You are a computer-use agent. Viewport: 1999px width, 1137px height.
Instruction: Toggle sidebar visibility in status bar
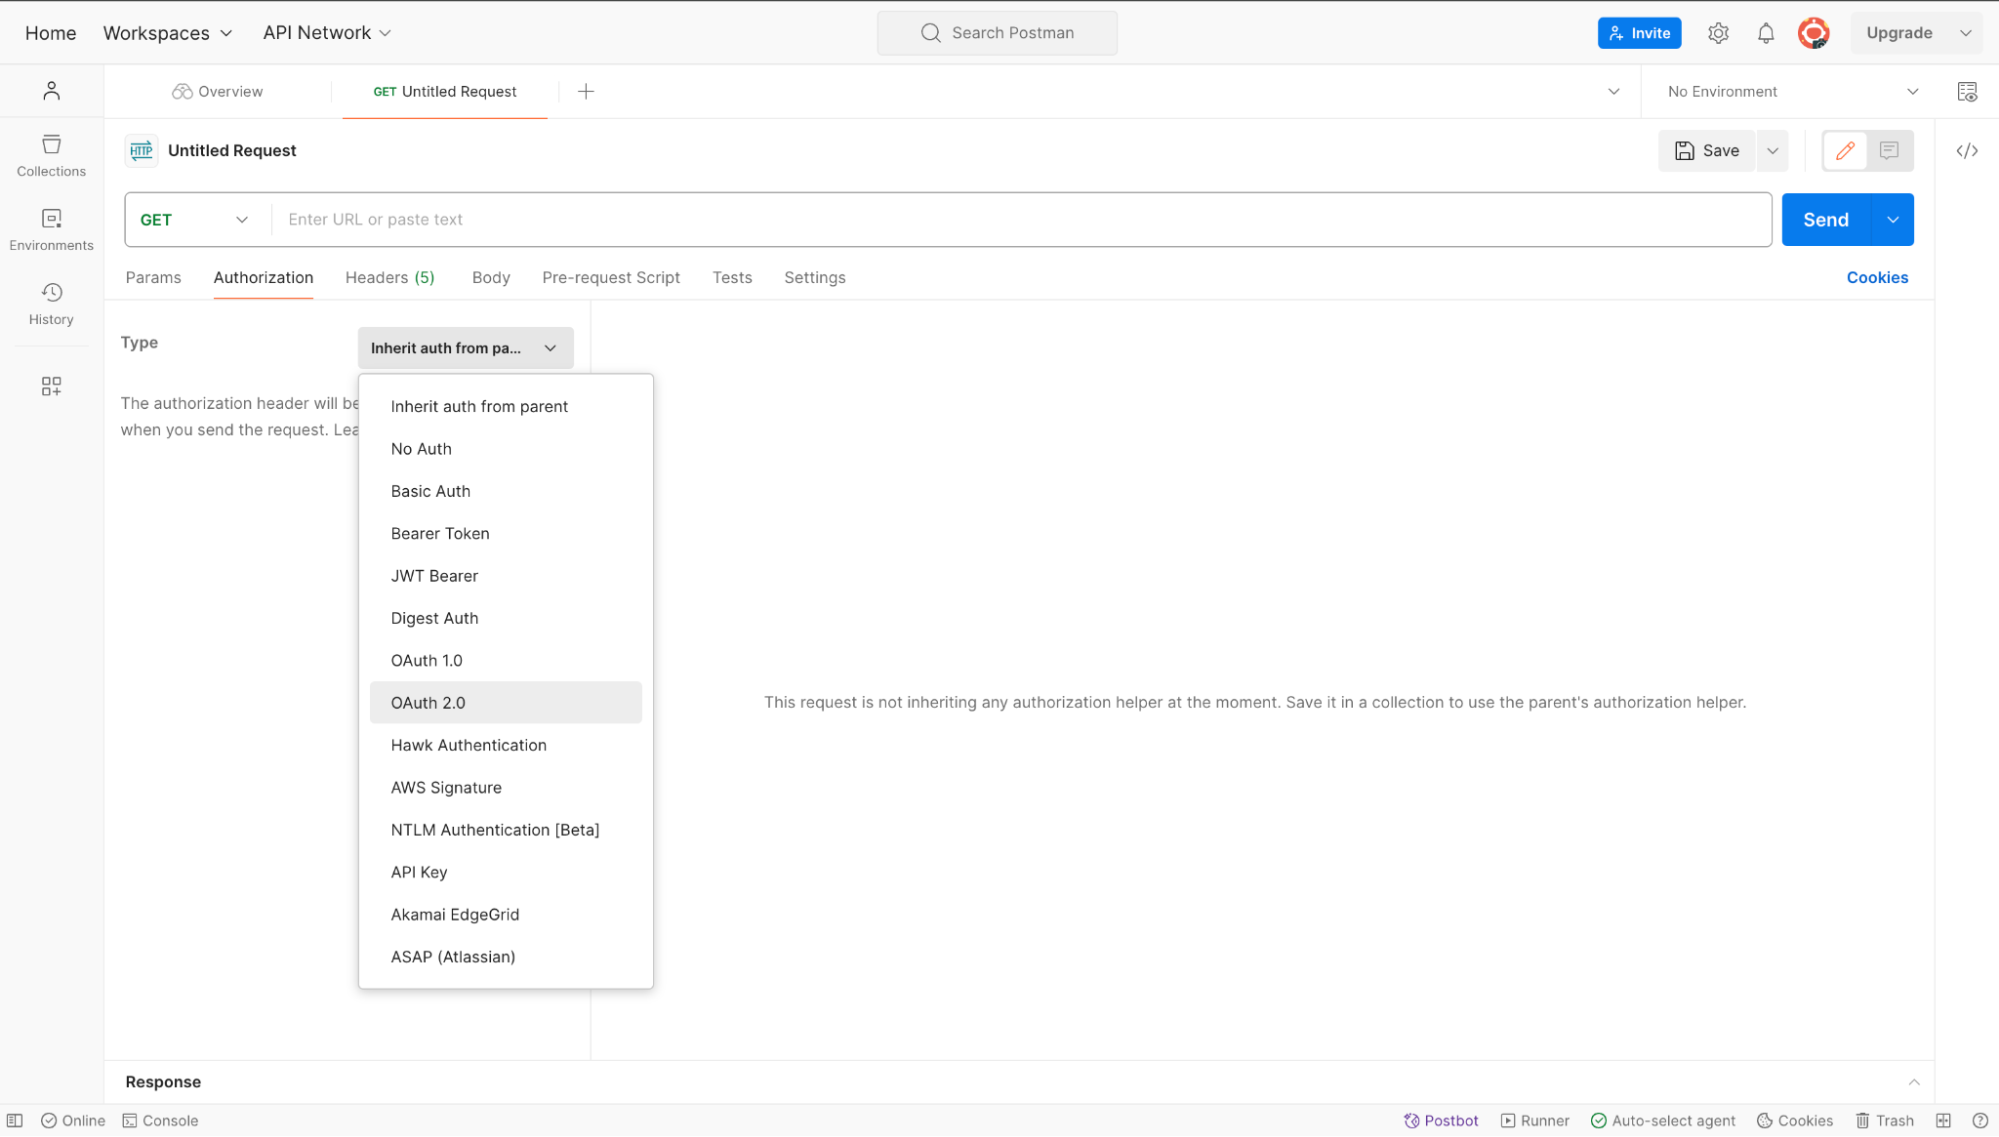point(15,1121)
